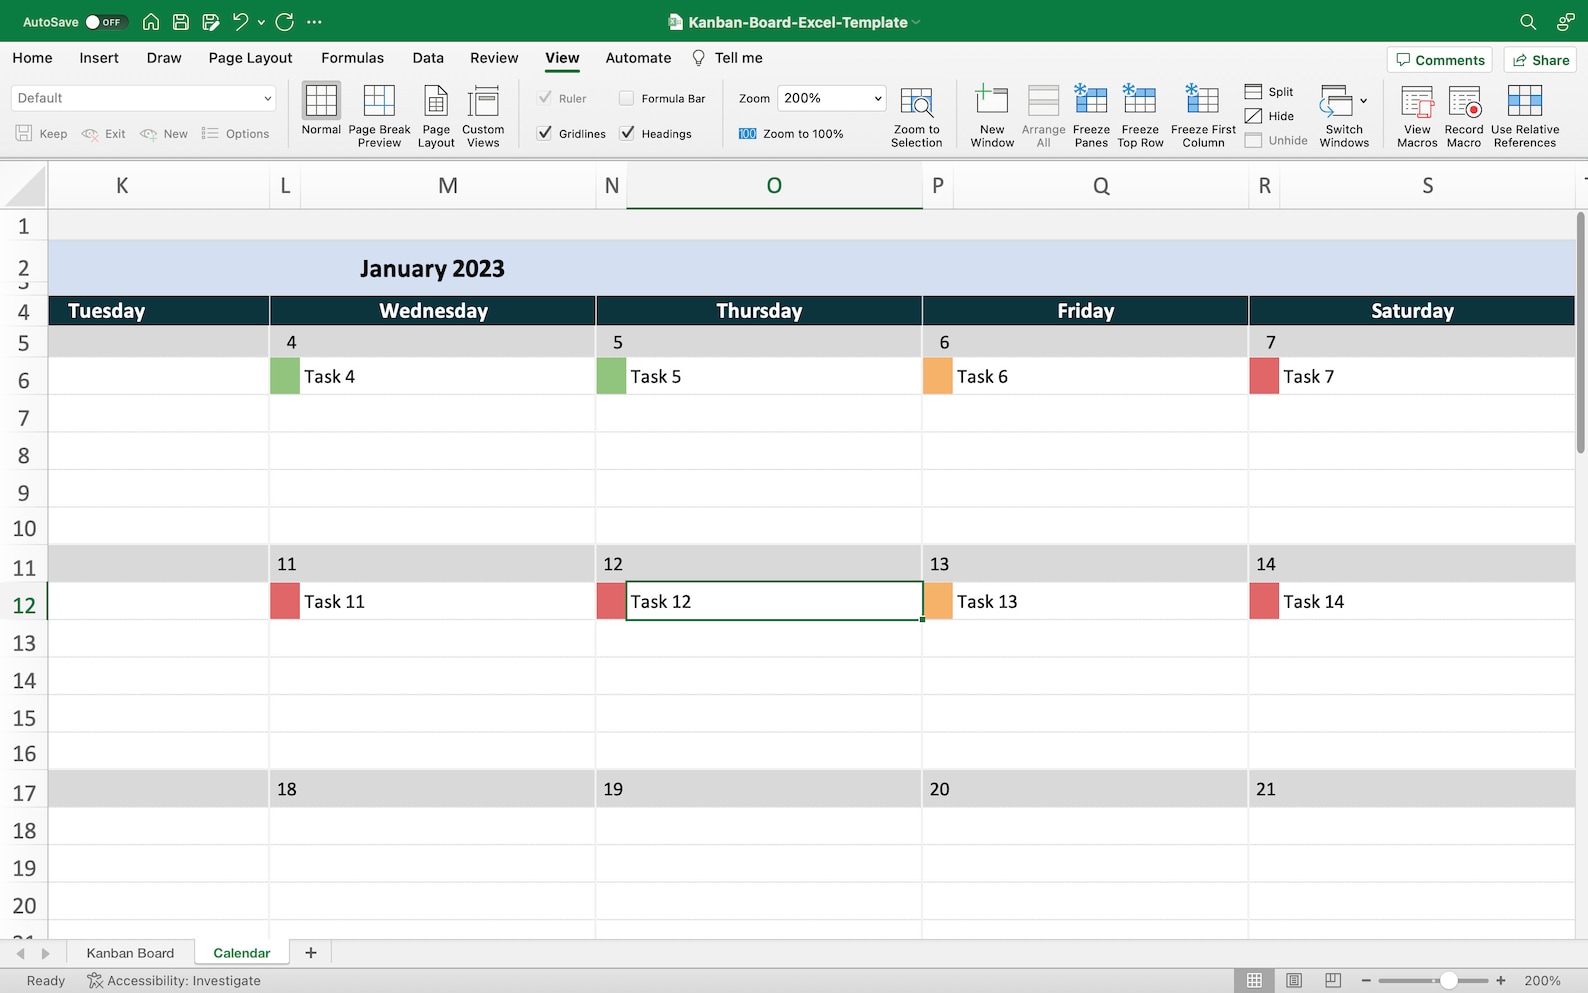1588x993 pixels.
Task: Click the vertical scrollbar thumb
Action: point(1581,332)
